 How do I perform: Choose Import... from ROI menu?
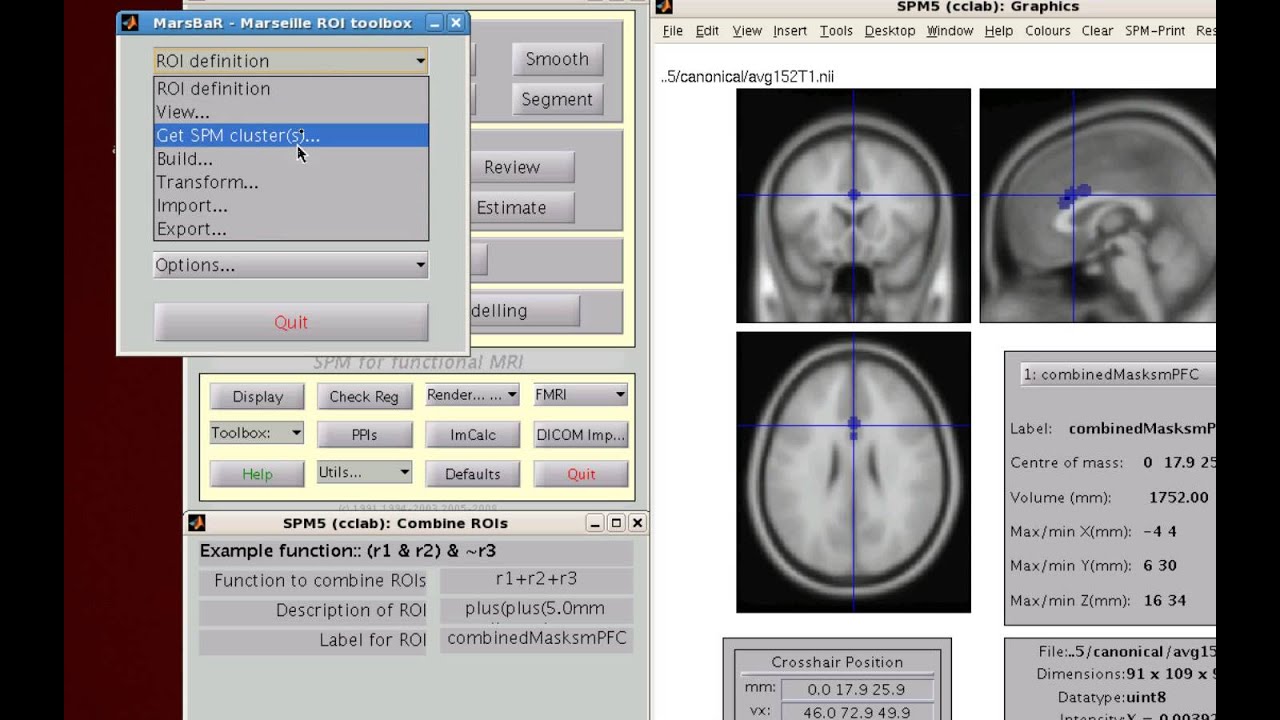coord(291,206)
